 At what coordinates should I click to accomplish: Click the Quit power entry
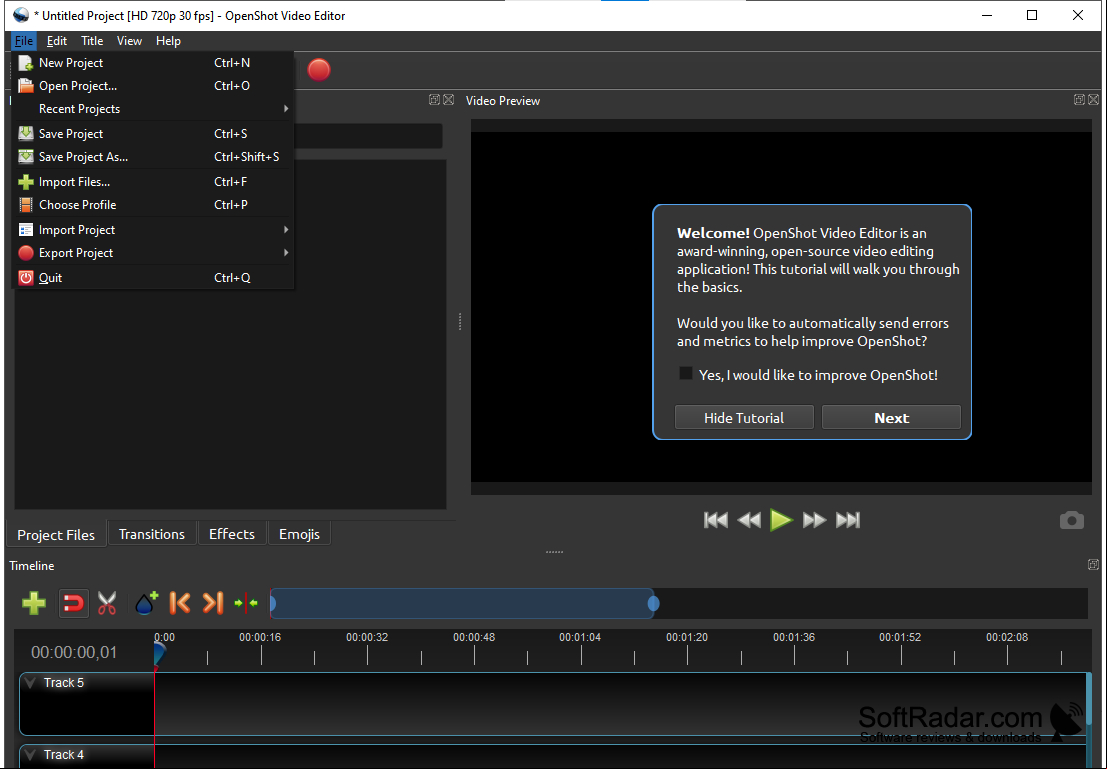(152, 278)
